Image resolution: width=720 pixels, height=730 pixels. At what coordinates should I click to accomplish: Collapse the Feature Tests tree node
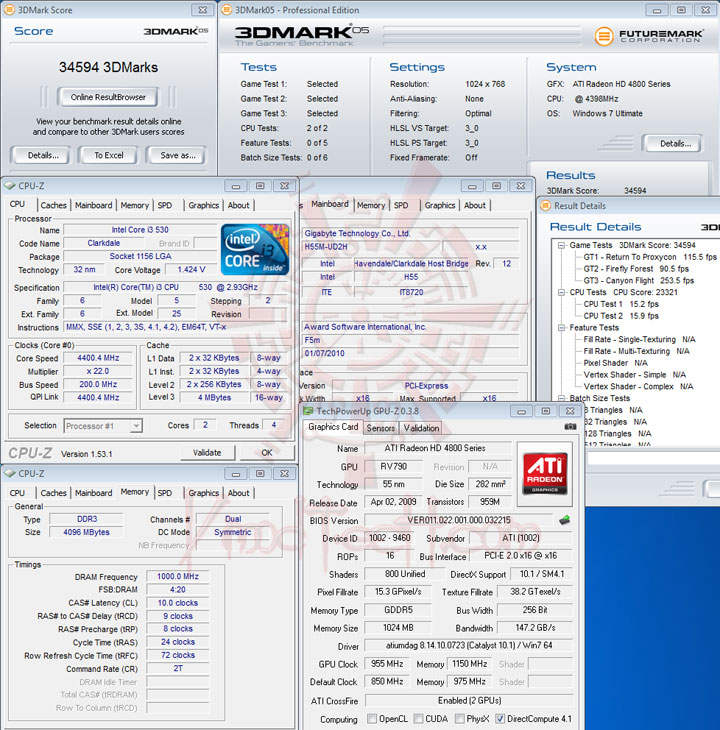(x=561, y=328)
